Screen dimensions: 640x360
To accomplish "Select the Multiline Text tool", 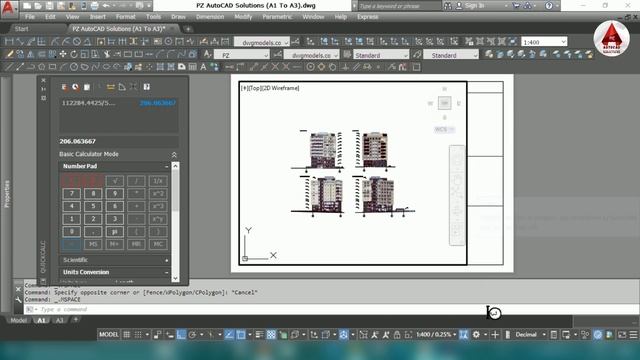I will tap(203, 67).
